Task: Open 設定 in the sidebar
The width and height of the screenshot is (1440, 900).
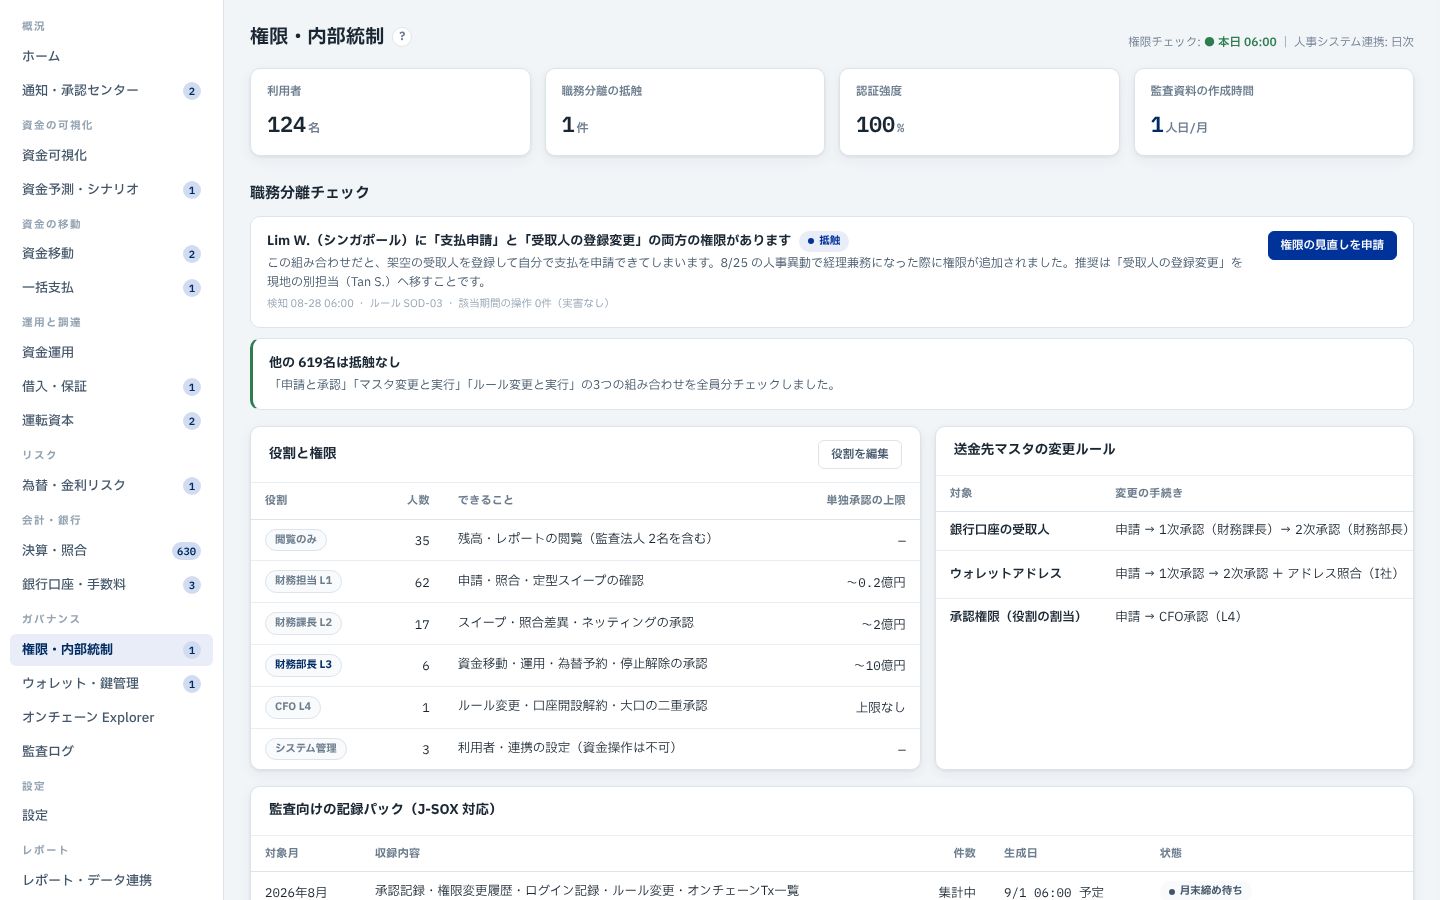Action: pyautogui.click(x=111, y=815)
